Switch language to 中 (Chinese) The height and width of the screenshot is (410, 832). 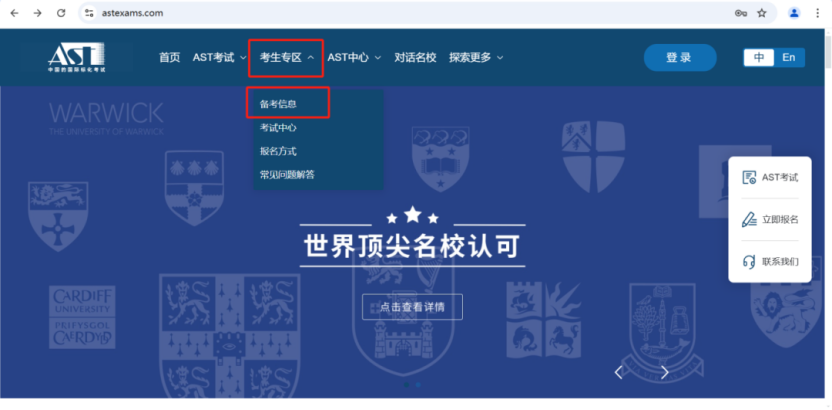coord(759,58)
